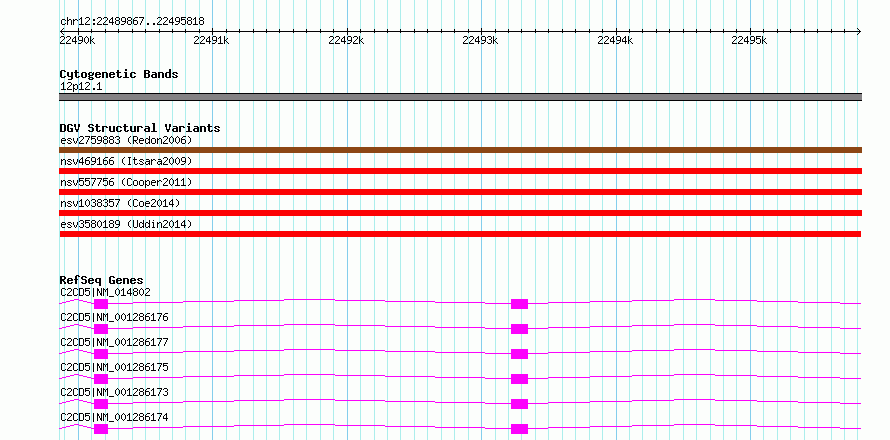Screen dimensions: 890x440
Task: Click the 22494k ruler label
Action: click(615, 40)
